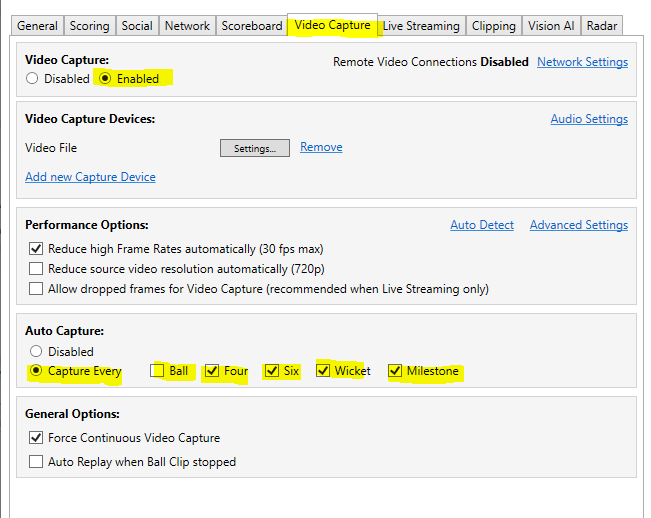Open the Audio Settings link
Image resolution: width=651 pixels, height=518 pixels.
(x=589, y=119)
